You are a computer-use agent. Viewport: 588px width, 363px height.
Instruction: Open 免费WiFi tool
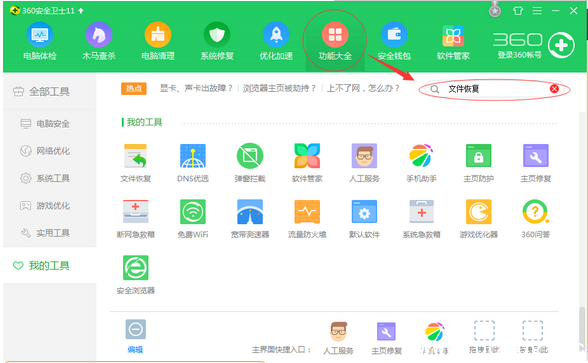[x=193, y=219]
